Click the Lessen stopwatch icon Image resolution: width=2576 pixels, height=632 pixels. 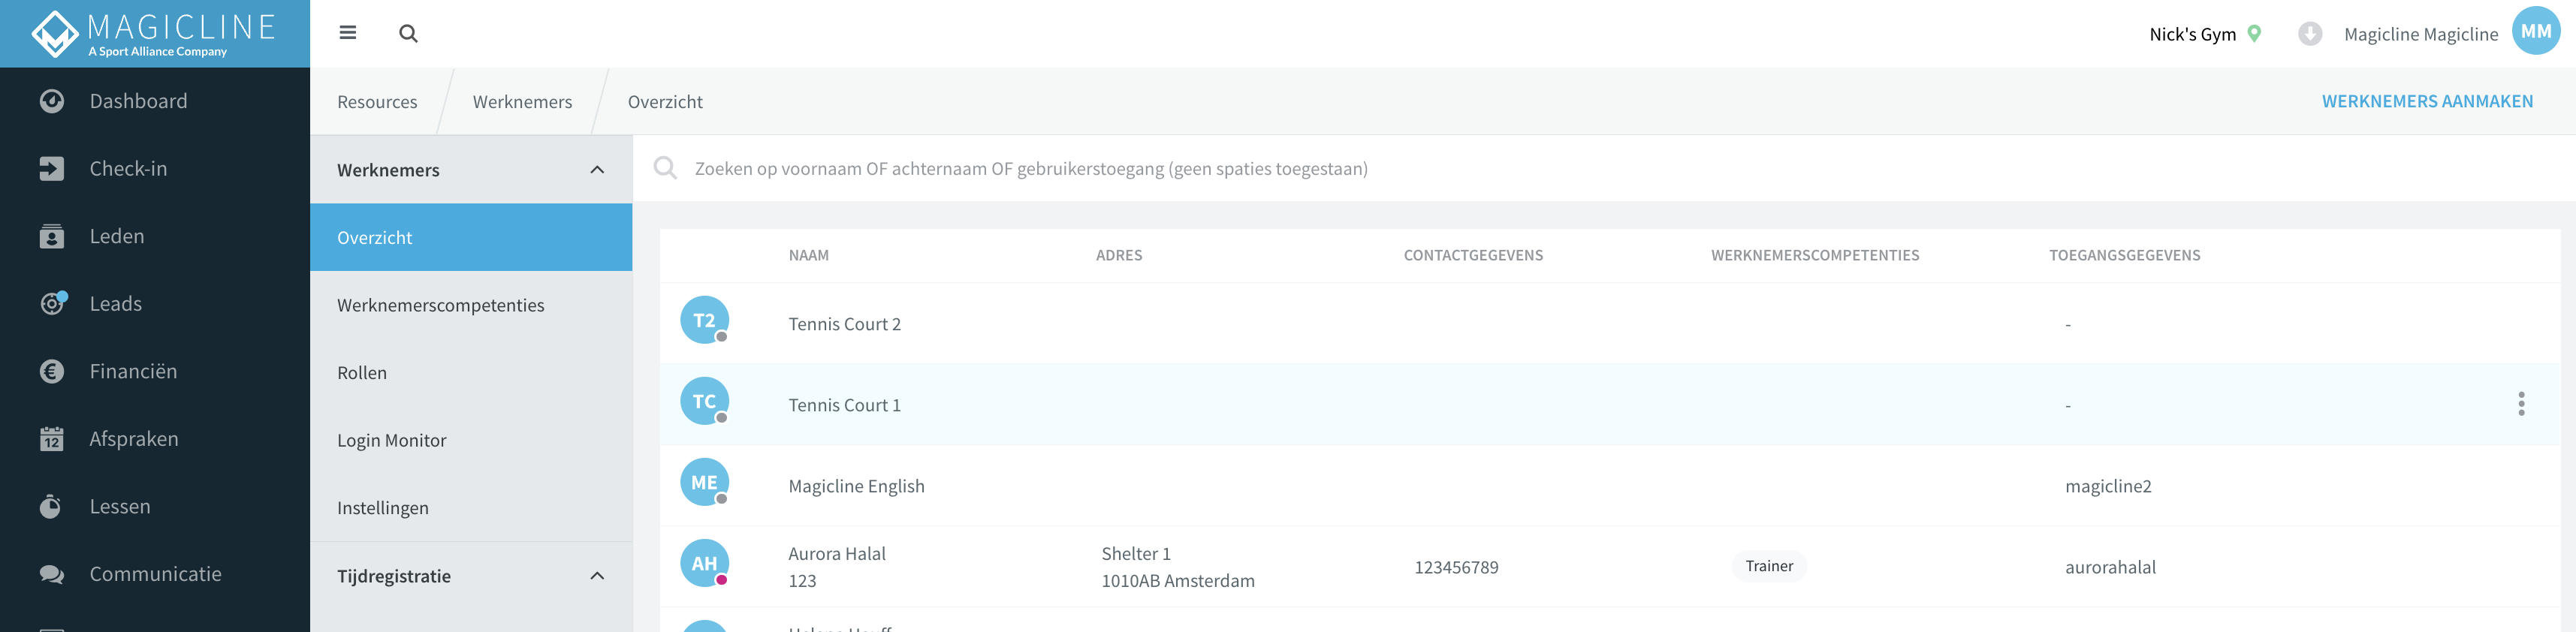[x=52, y=507]
